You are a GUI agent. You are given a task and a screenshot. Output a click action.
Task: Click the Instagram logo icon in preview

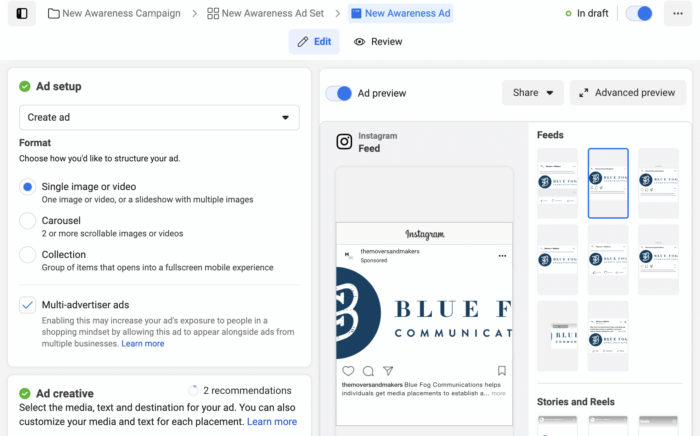click(x=344, y=142)
